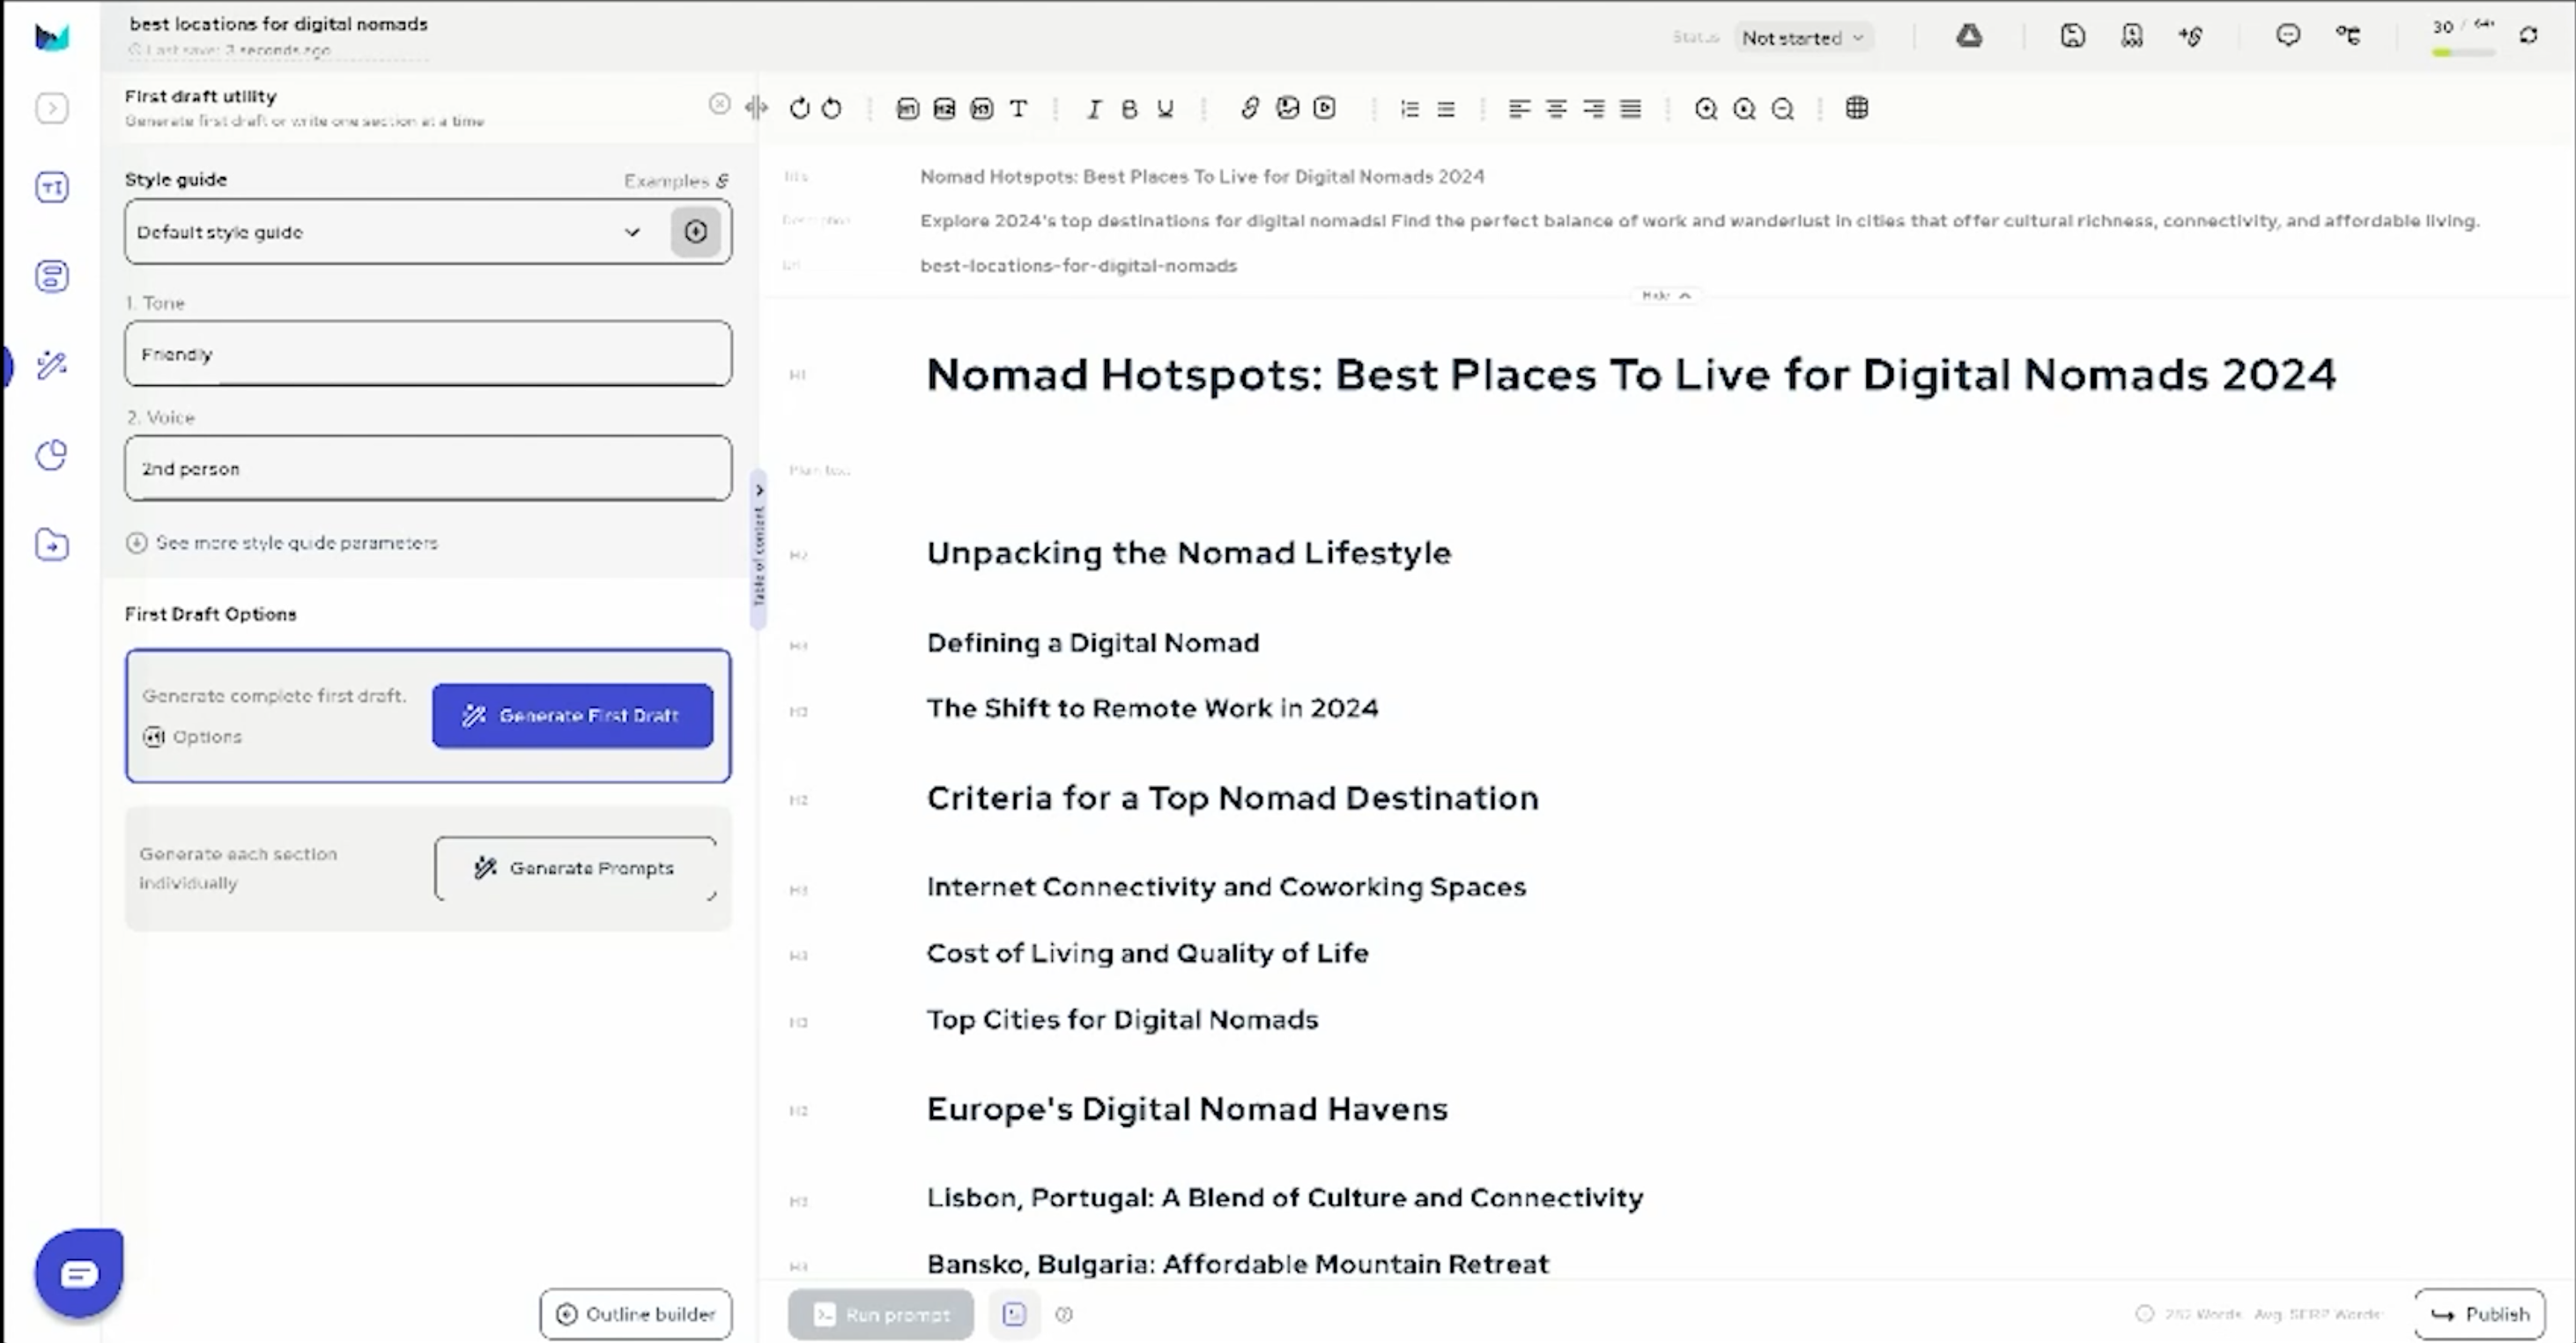
Task: Open the Outline builder
Action: 636,1314
